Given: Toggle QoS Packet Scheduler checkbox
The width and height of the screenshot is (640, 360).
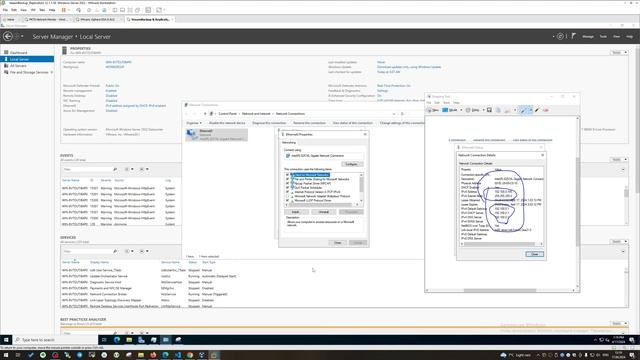Looking at the screenshot, I should [x=287, y=188].
